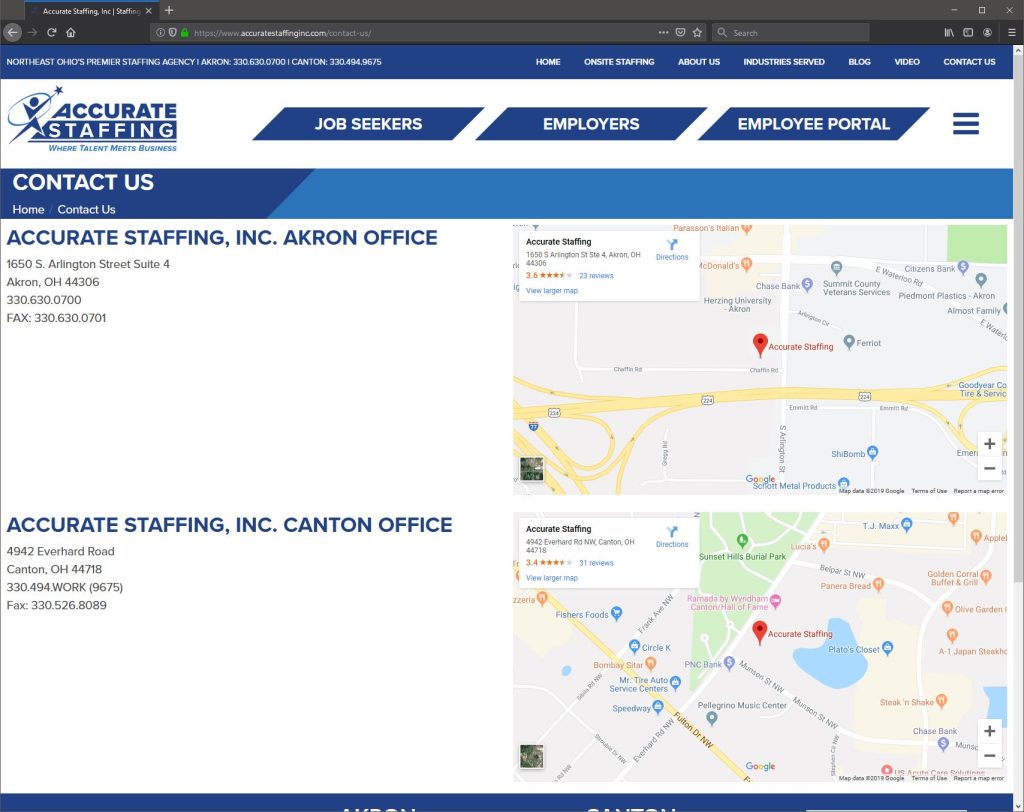
Task: Open the Firefox application menu
Action: coord(1012,32)
